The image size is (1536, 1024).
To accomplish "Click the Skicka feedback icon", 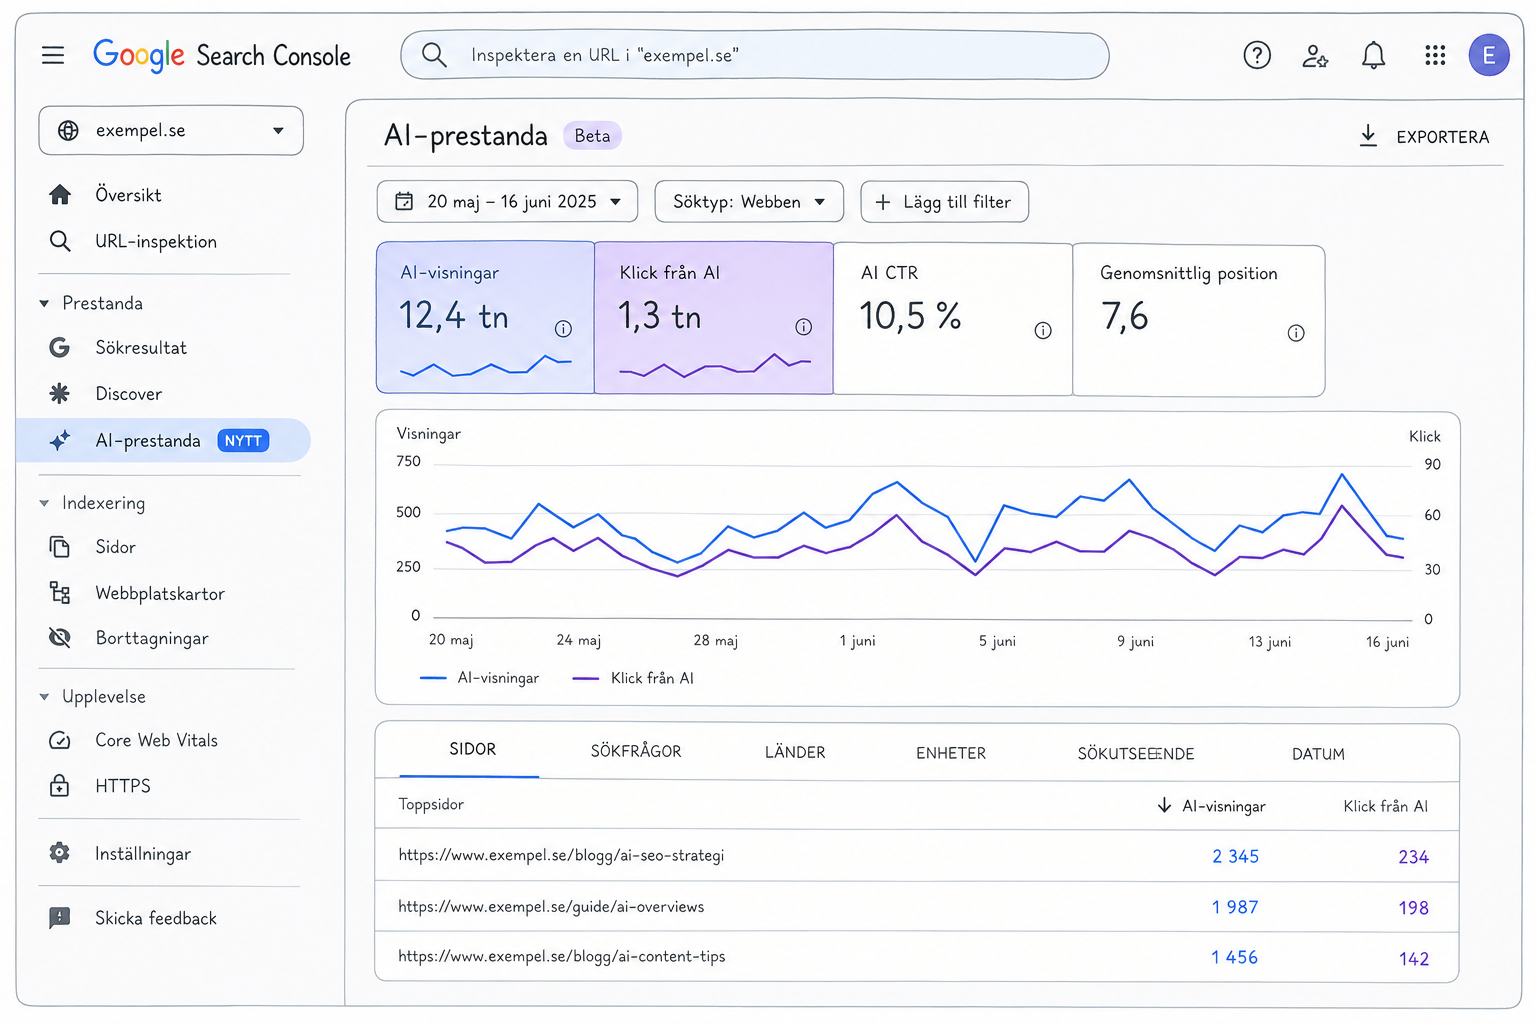I will coord(60,918).
